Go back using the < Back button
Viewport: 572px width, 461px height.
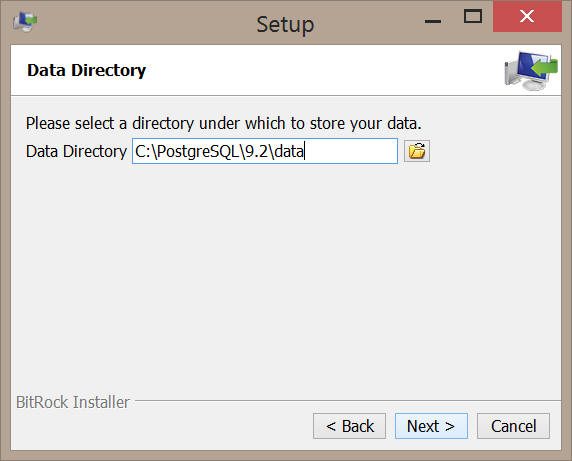click(349, 426)
